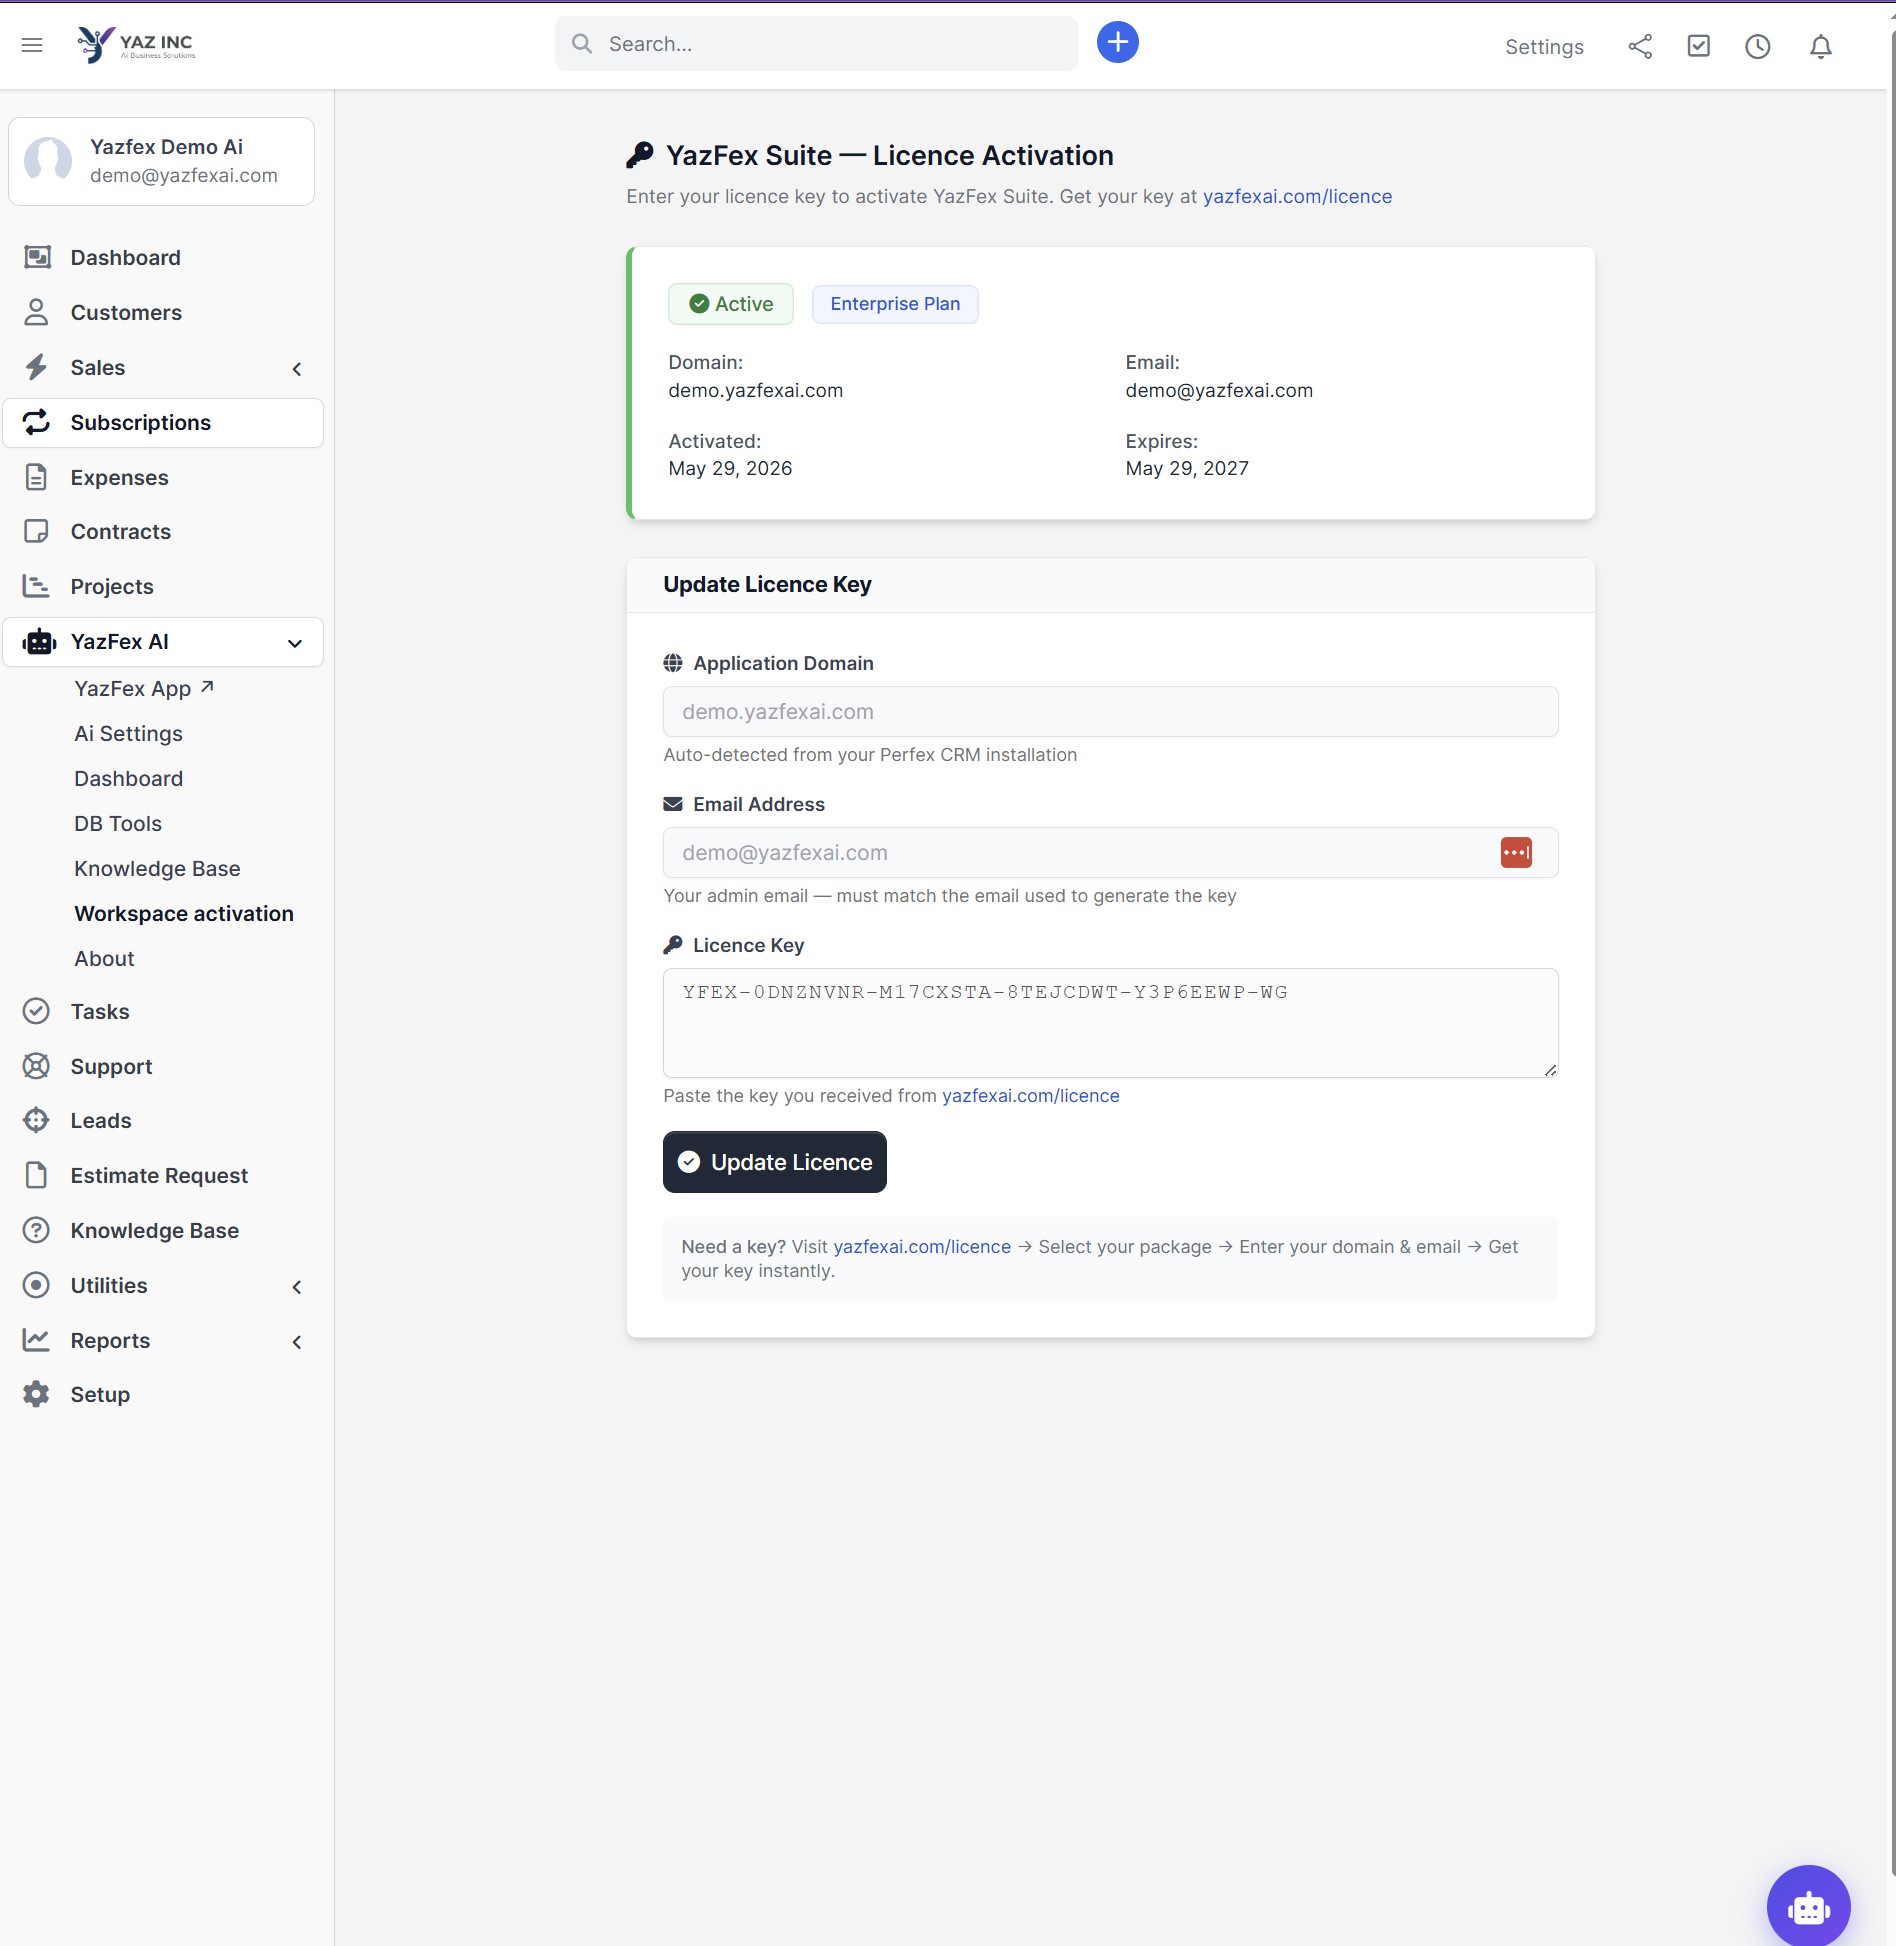Expand the Sales menu chevron
Image resolution: width=1896 pixels, height=1946 pixels.
point(296,369)
